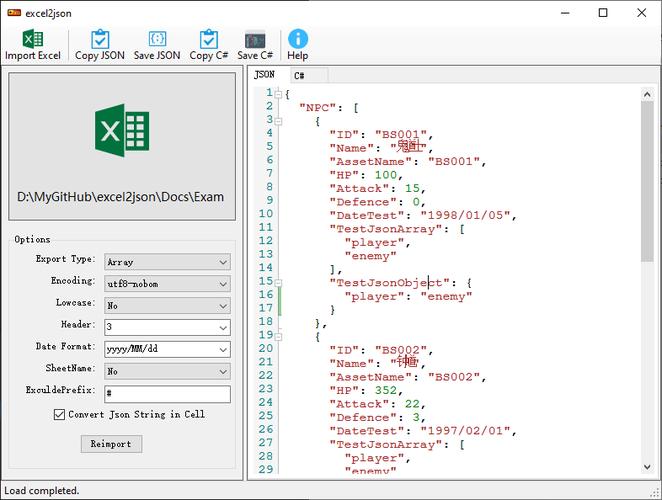Click the "enemy" value on line 16
662x500 pixels.
tap(446, 296)
